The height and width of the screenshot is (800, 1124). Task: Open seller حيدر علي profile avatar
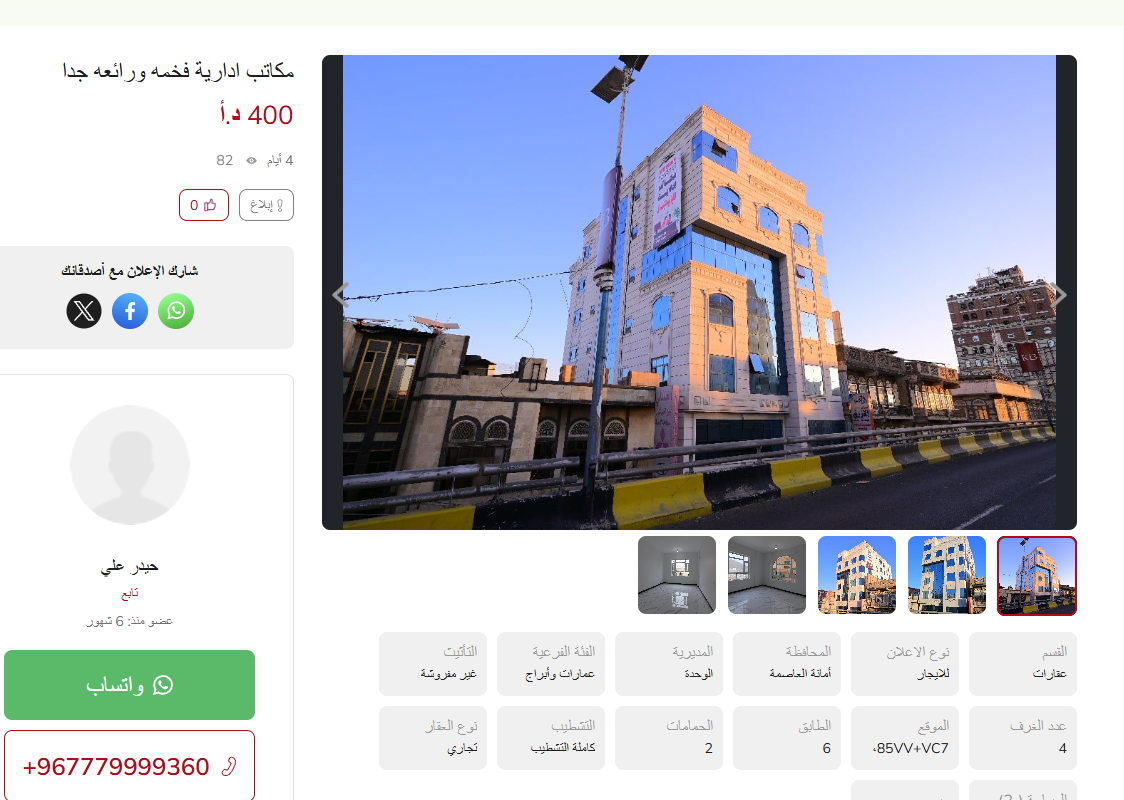tap(130, 465)
